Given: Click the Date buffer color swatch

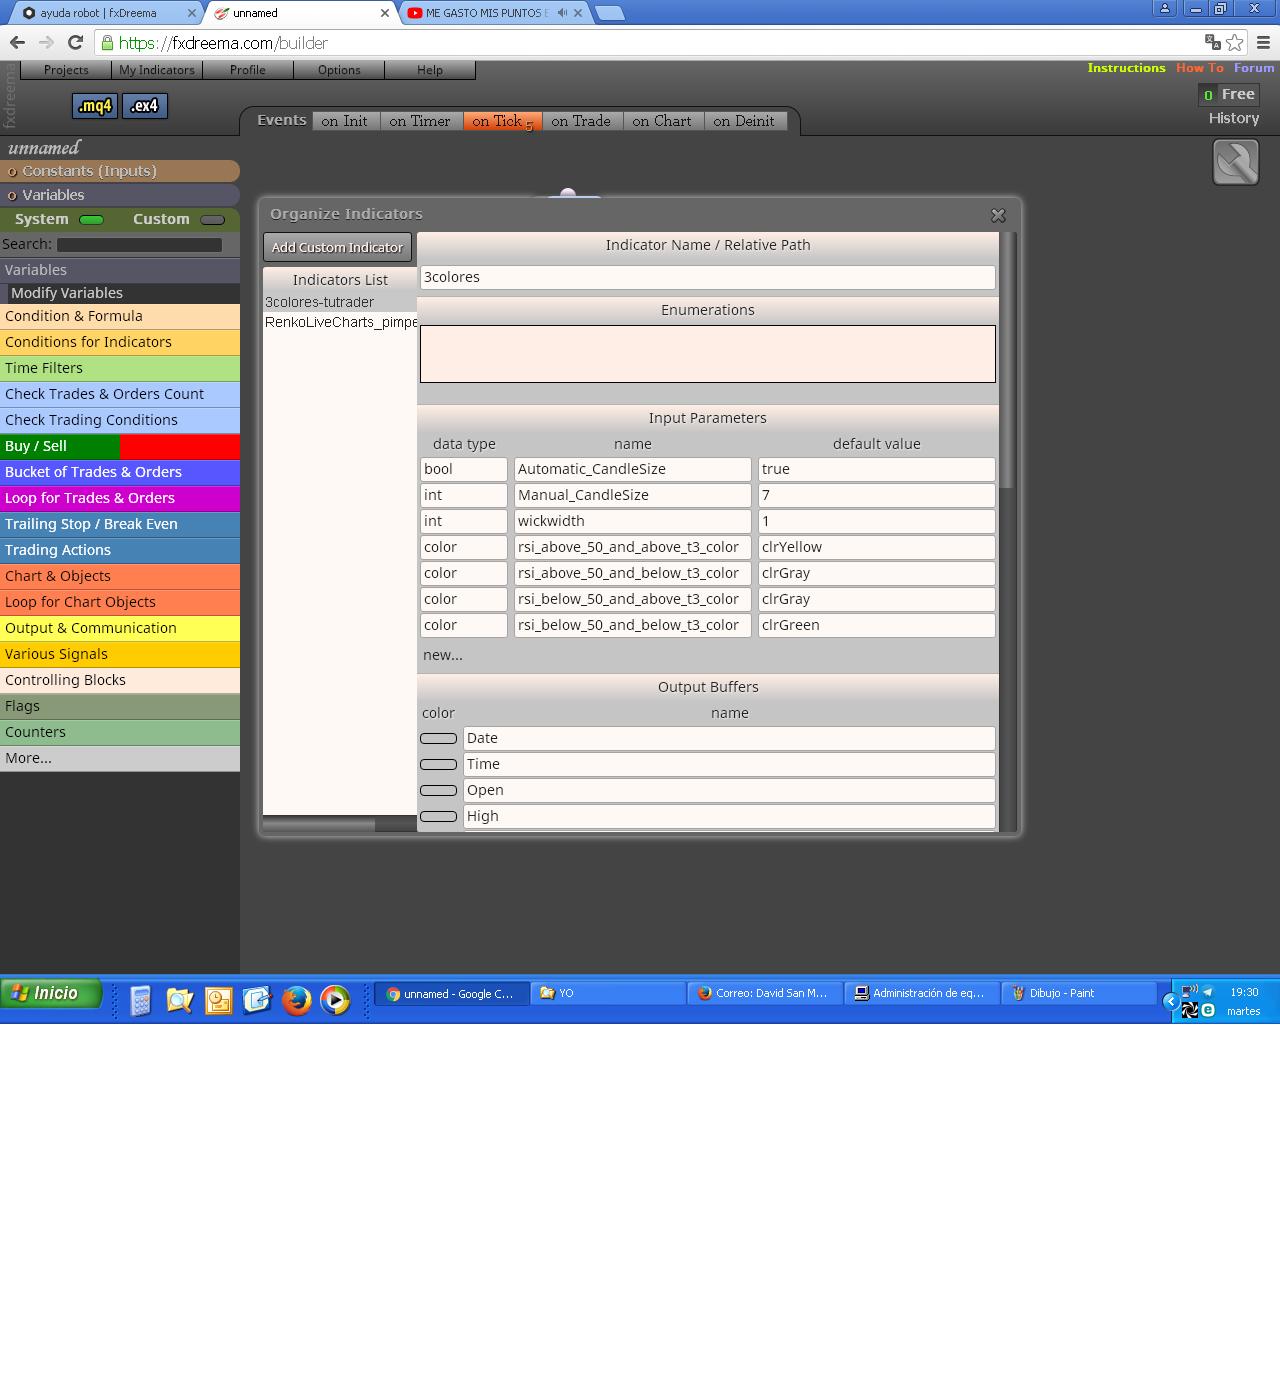Looking at the screenshot, I should (438, 738).
